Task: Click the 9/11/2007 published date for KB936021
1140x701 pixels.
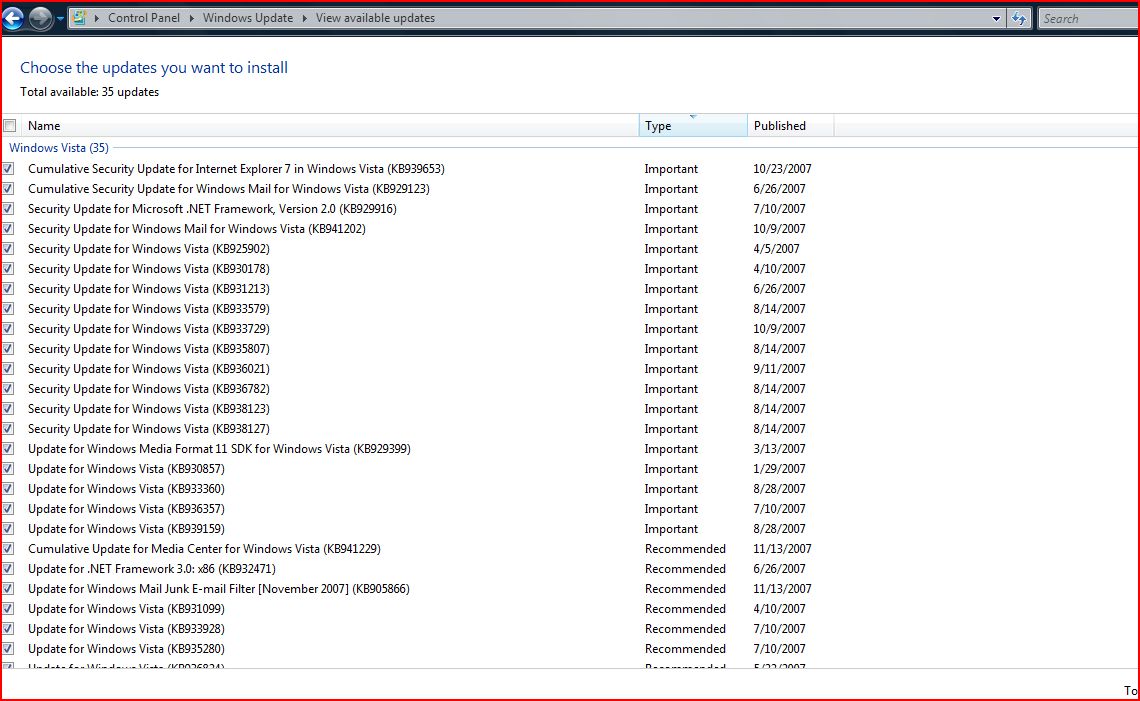Action: tap(779, 369)
